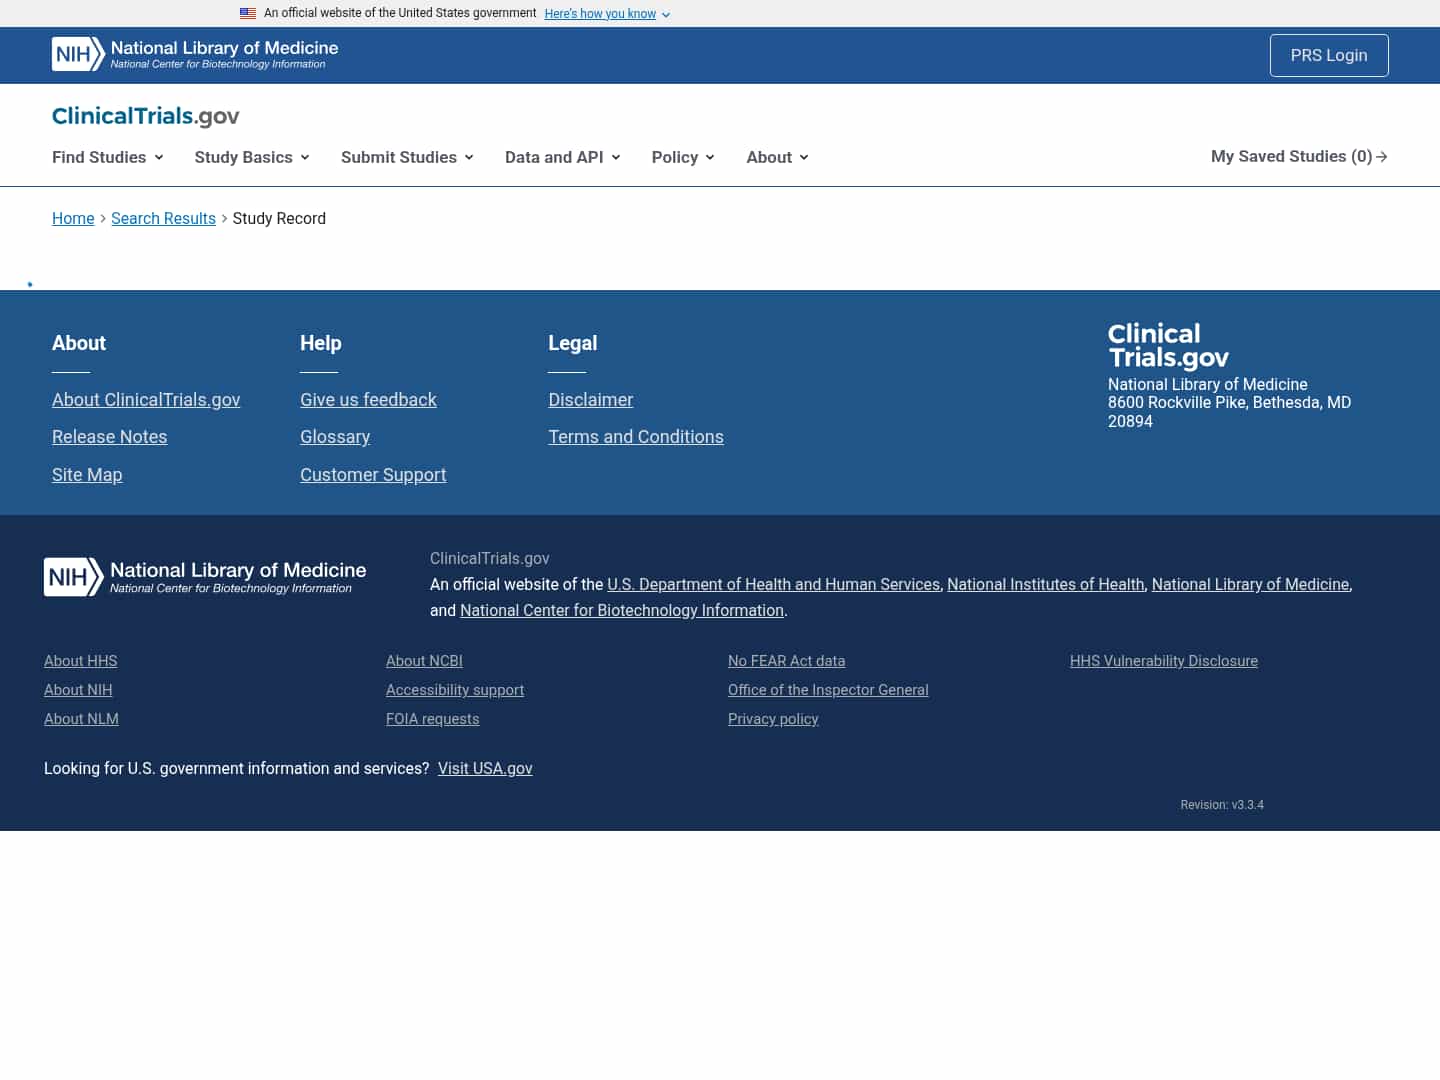
Task: Click the NLM logo in the footer
Action: pyautogui.click(x=204, y=577)
